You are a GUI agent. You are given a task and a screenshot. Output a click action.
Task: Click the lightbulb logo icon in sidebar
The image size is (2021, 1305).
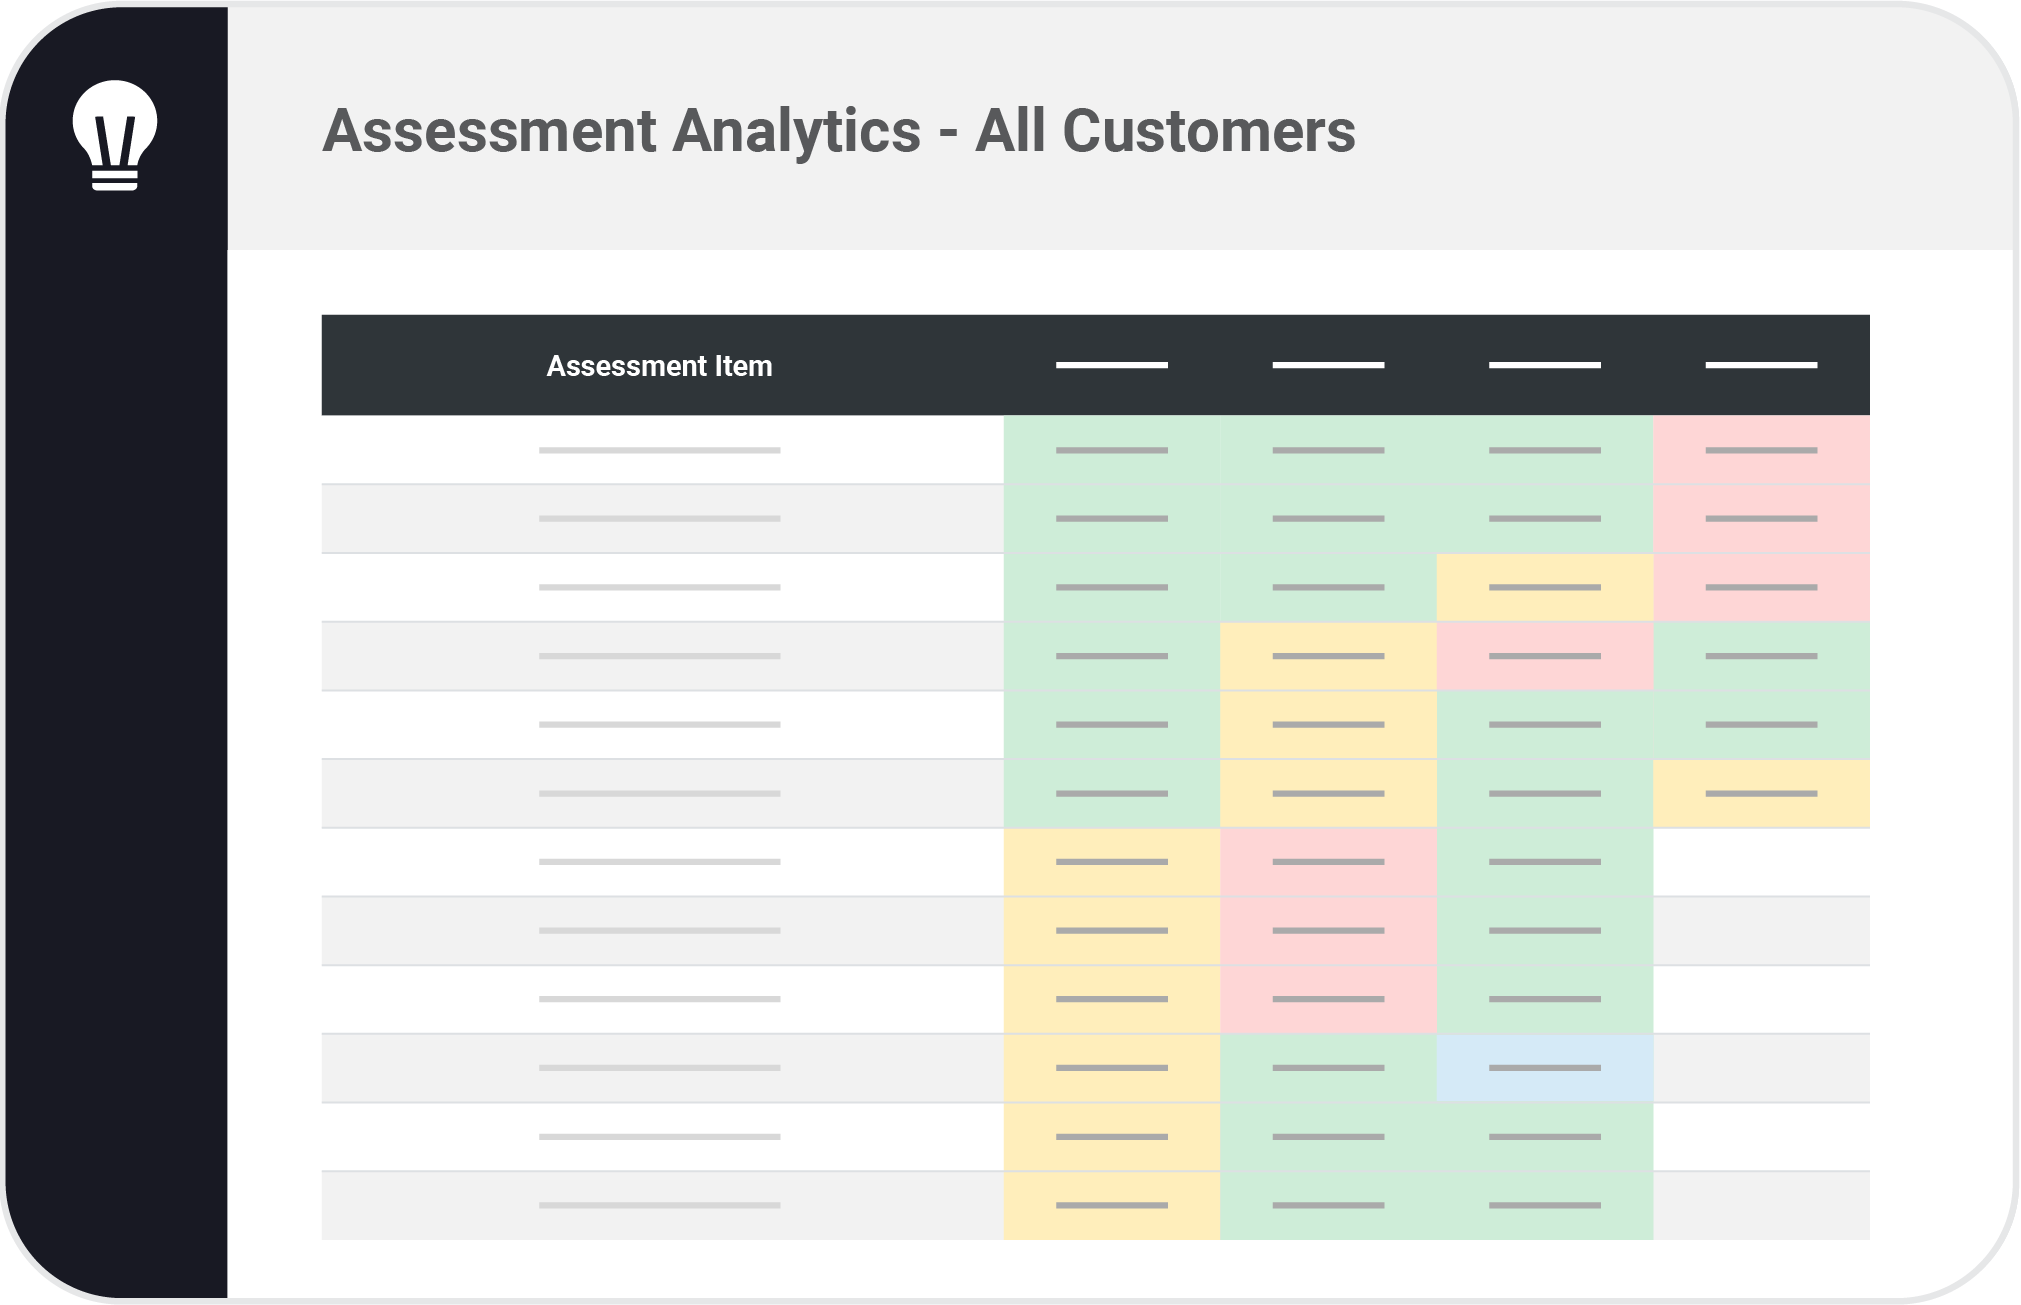[115, 135]
